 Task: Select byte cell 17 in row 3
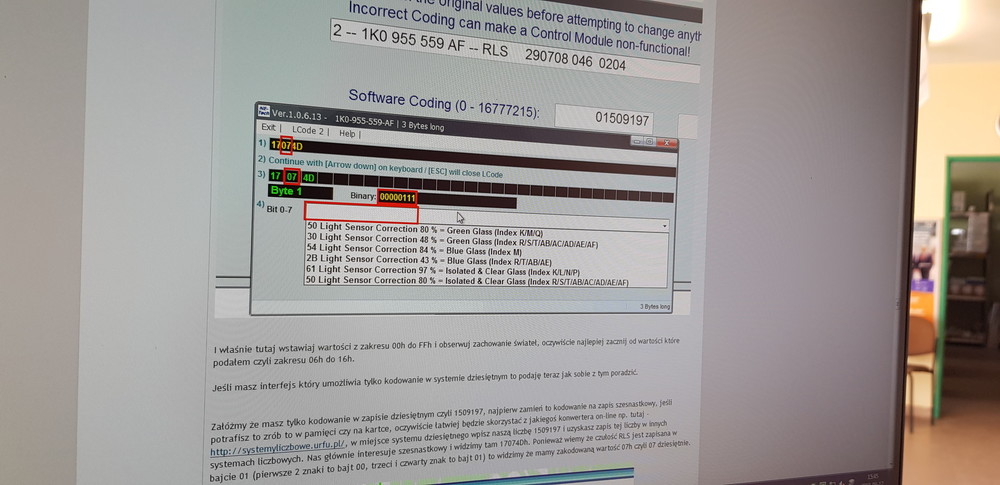pyautogui.click(x=275, y=176)
